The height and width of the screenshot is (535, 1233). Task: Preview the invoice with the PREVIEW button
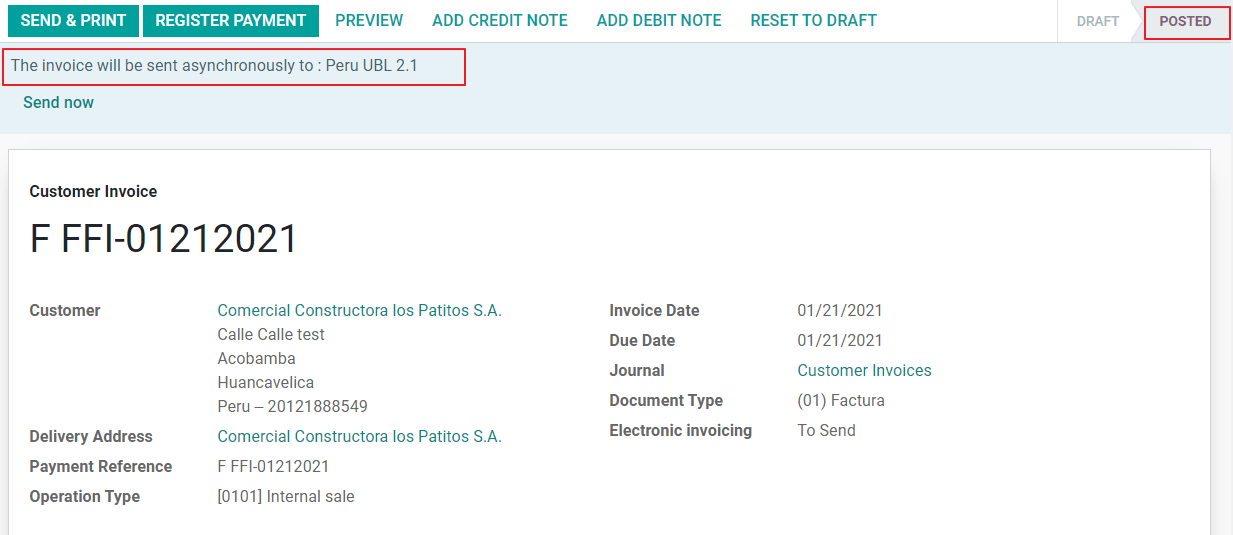(369, 21)
